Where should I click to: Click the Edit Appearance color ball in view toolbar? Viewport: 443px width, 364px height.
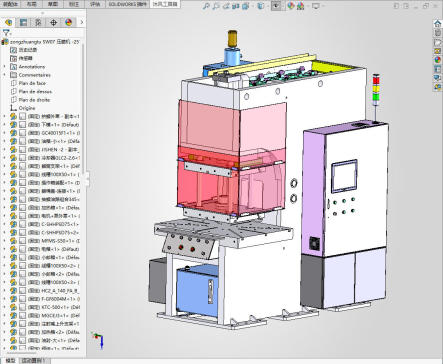(x=291, y=6)
